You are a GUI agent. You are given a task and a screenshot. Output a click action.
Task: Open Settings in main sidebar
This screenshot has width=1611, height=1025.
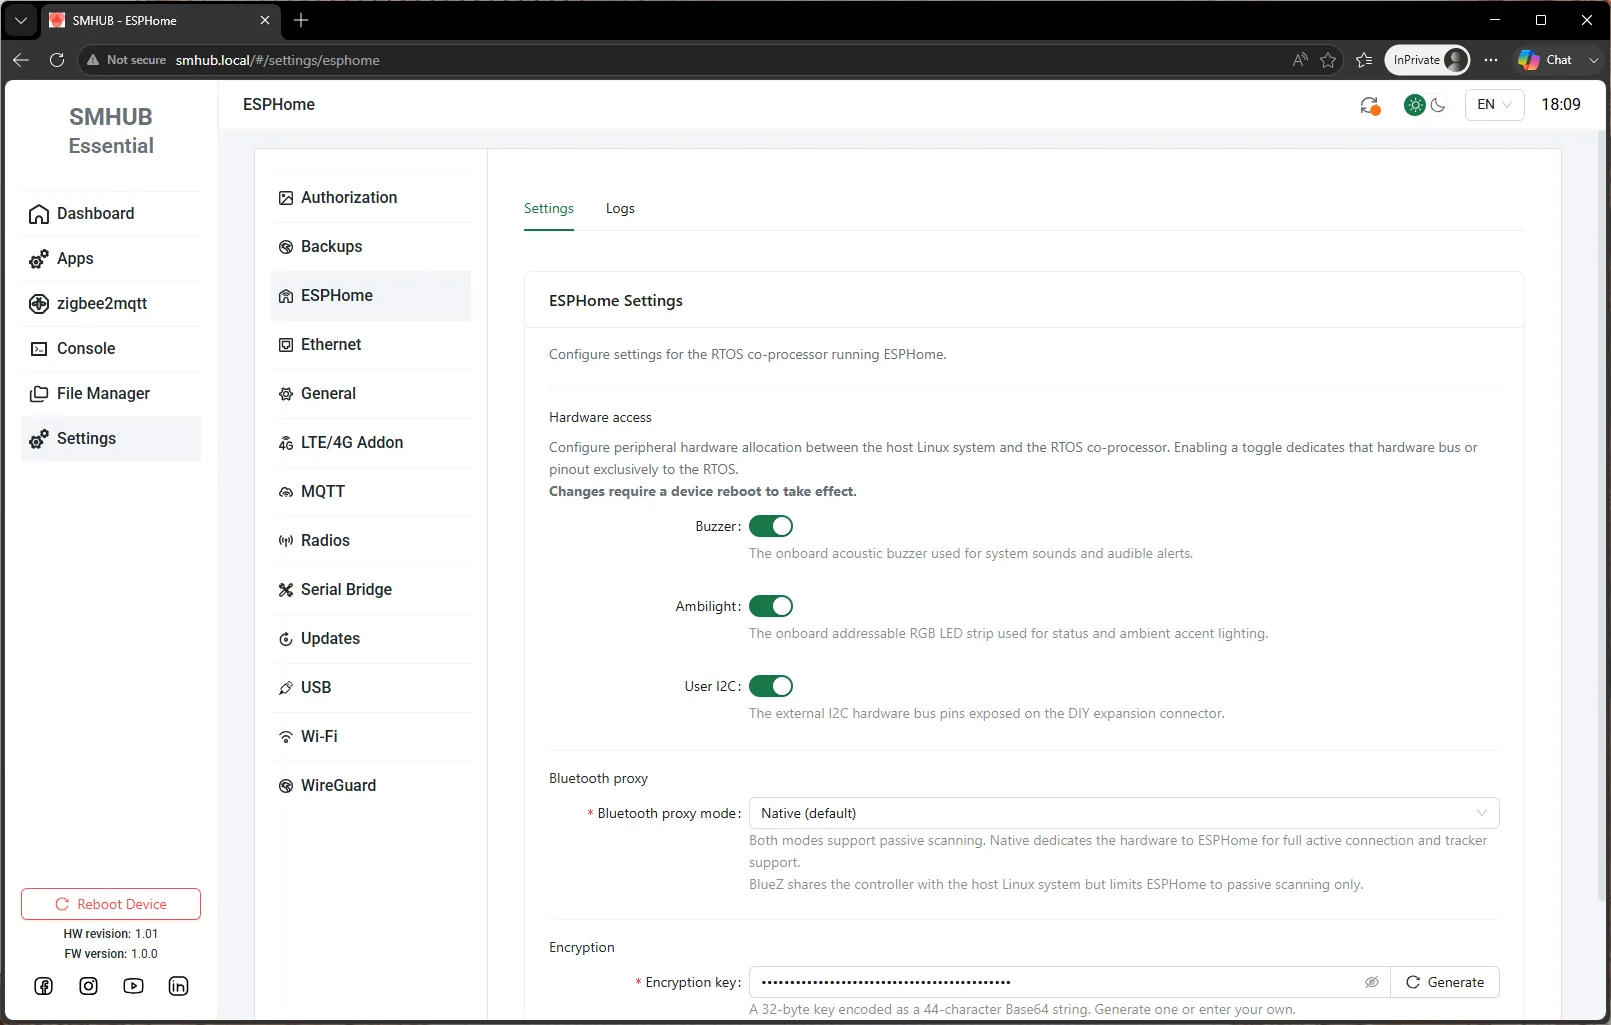click(x=111, y=439)
